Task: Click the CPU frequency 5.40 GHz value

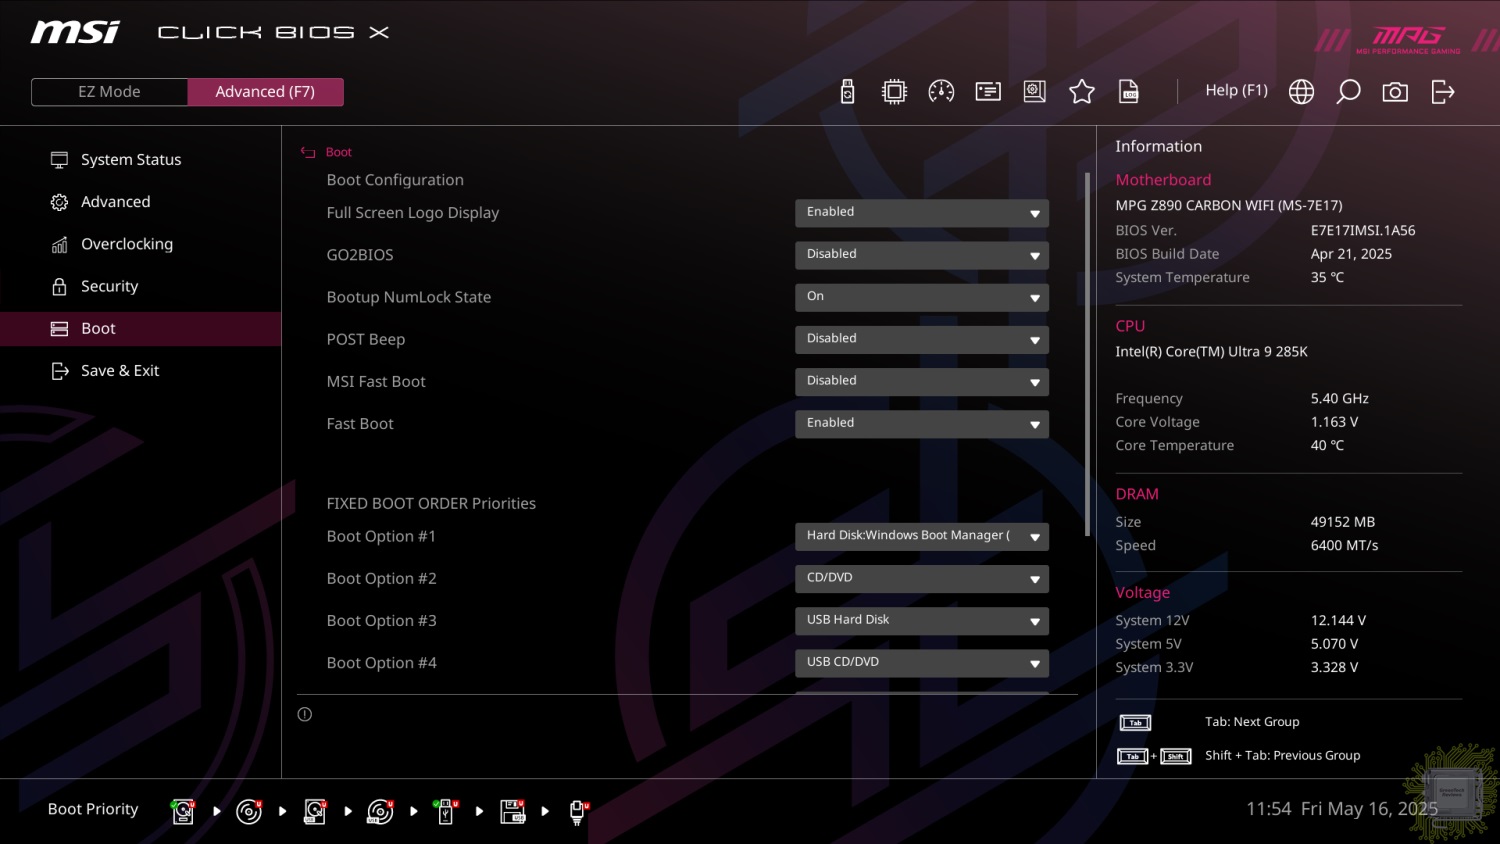Action: 1339,398
